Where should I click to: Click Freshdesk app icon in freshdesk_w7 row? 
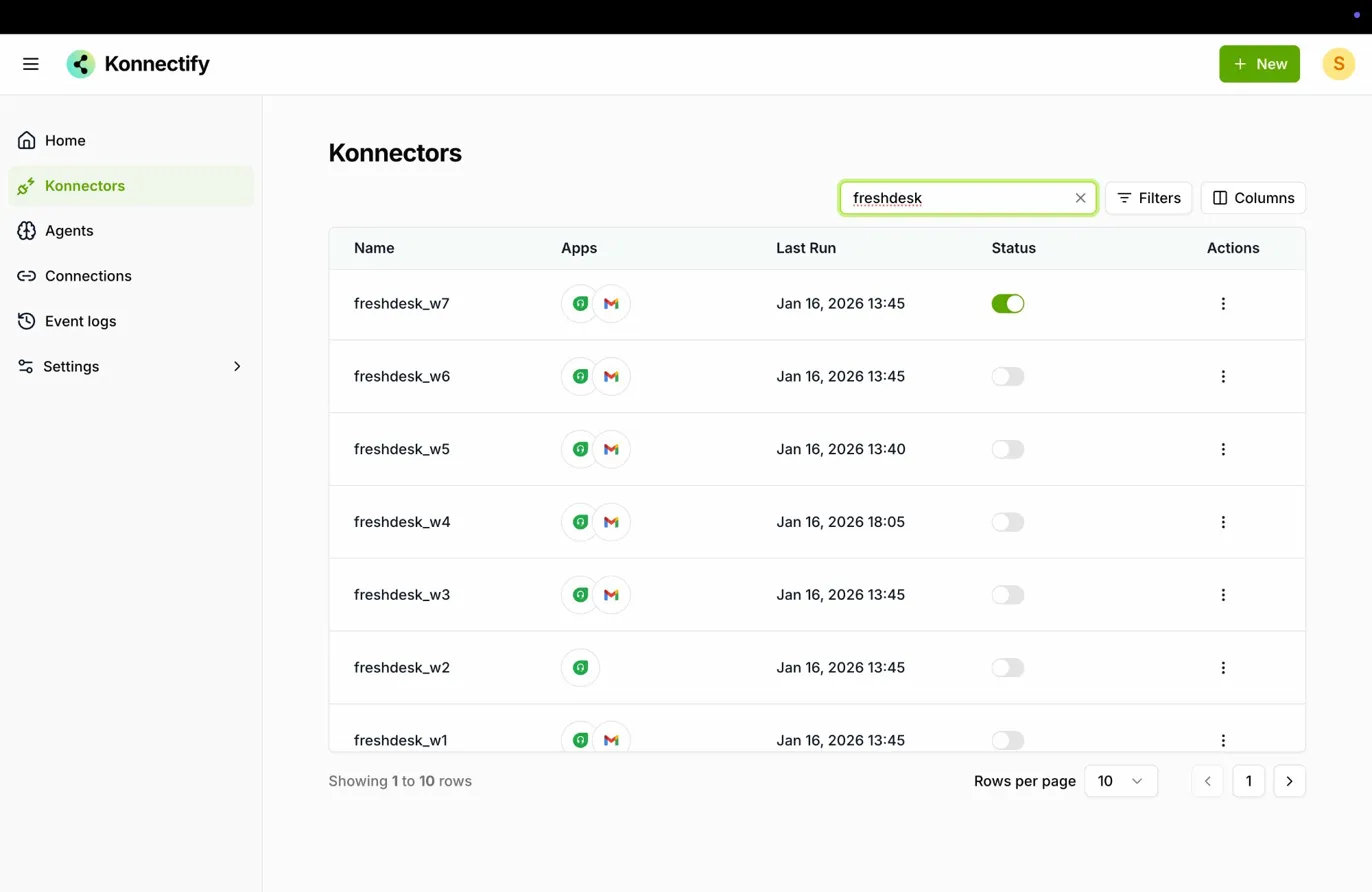point(580,304)
